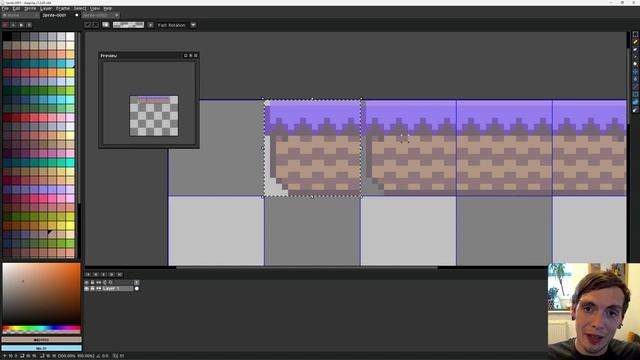The height and width of the screenshot is (360, 640).
Task: Select frame 1 header in timeline
Action: pos(137,282)
